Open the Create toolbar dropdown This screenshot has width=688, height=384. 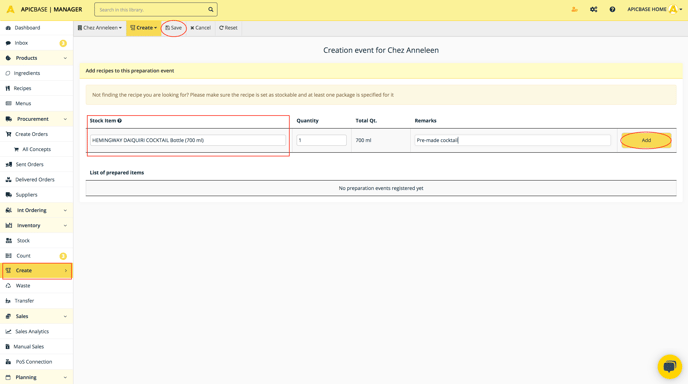pyautogui.click(x=143, y=28)
